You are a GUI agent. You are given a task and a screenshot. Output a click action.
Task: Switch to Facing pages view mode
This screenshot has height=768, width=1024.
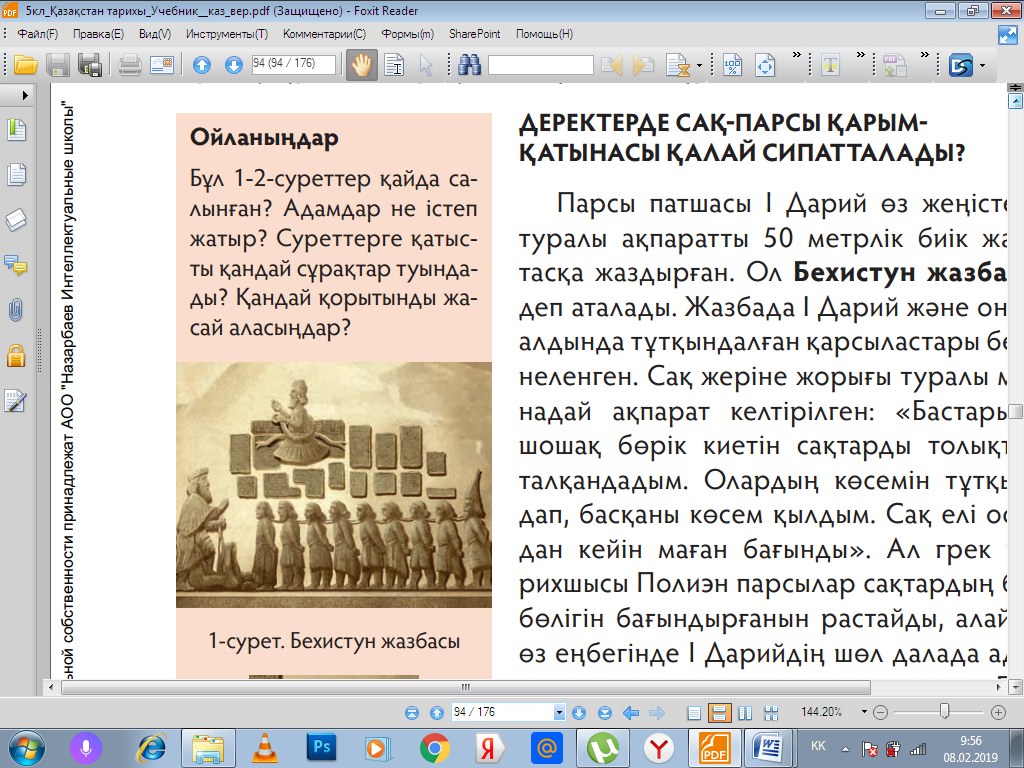tap(745, 712)
